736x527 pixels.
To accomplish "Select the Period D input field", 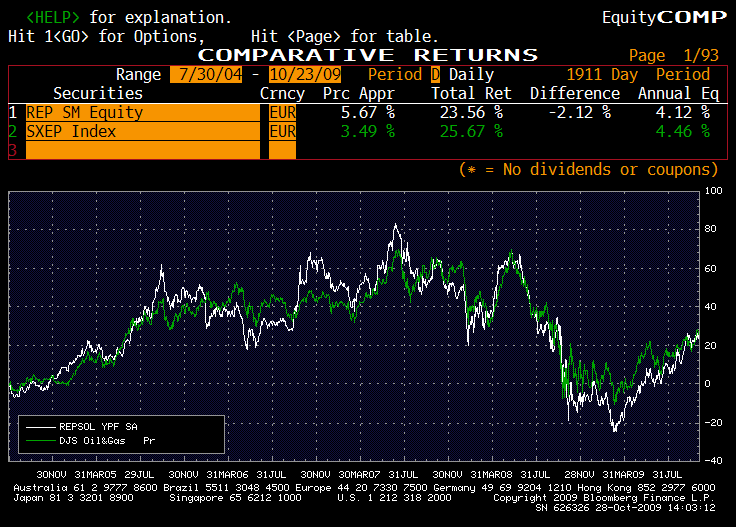I will (435, 75).
